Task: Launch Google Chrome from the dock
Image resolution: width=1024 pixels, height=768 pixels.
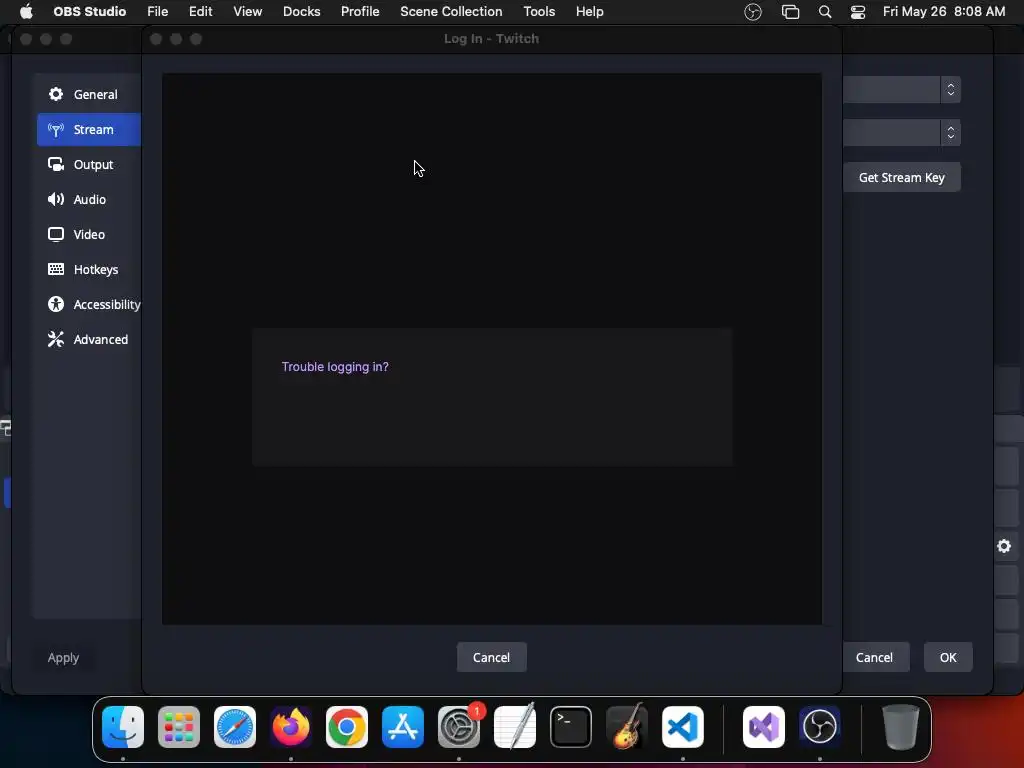Action: point(347,727)
